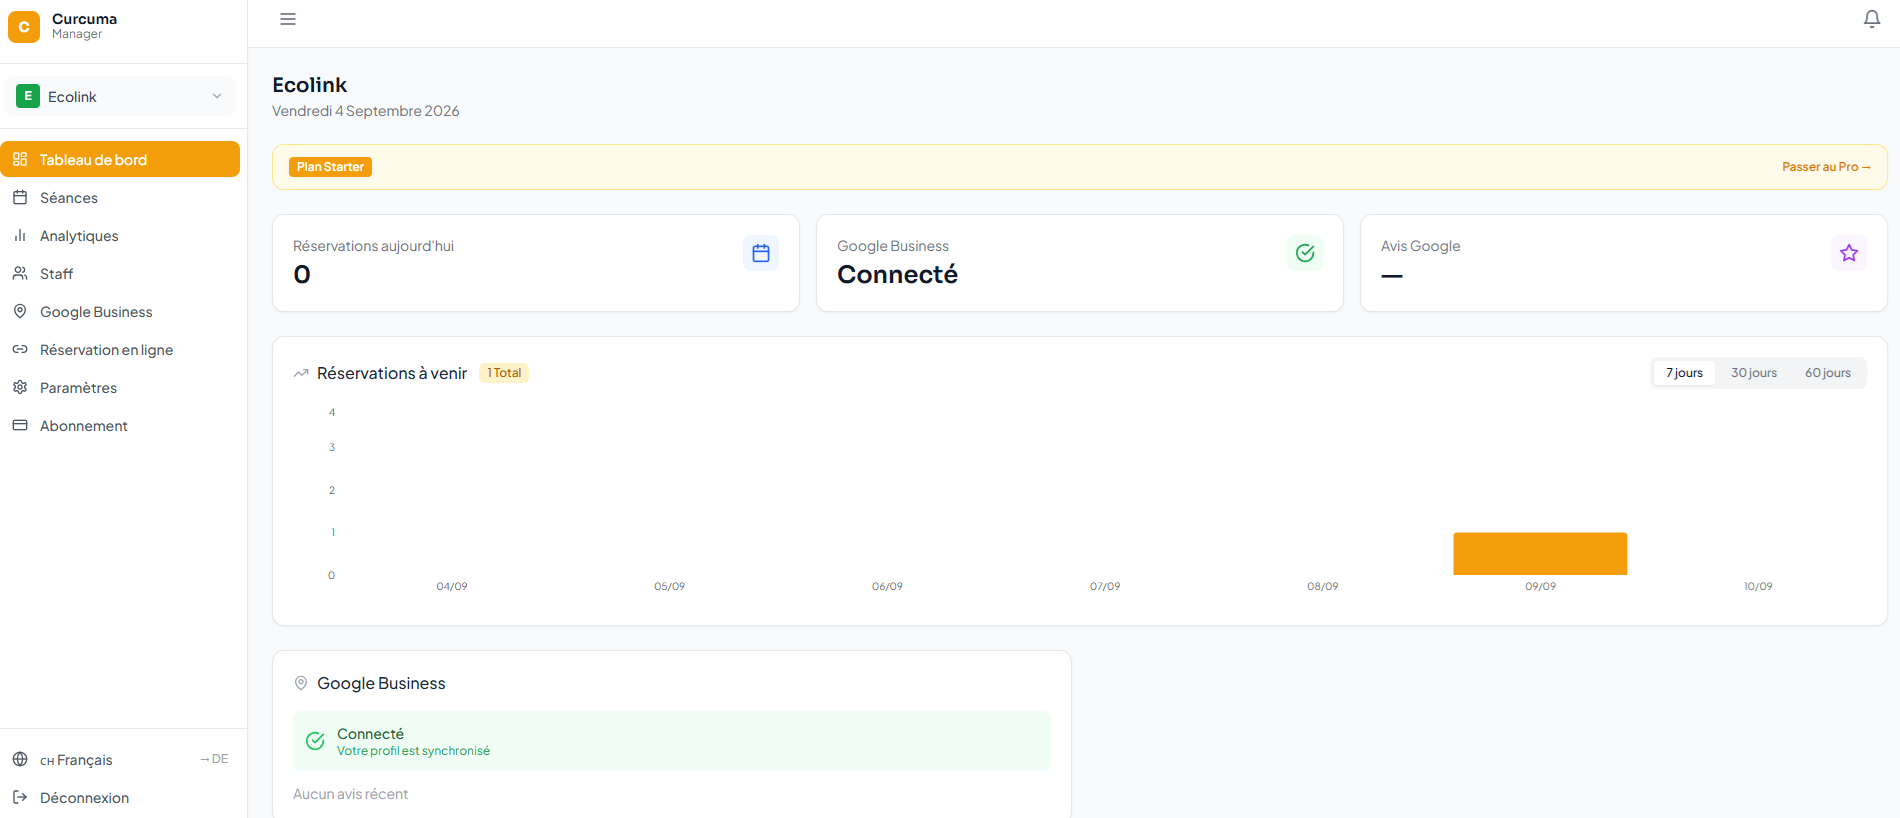The image size is (1900, 818).
Task: Click the Analytiques bar chart icon
Action: pyautogui.click(x=20, y=236)
